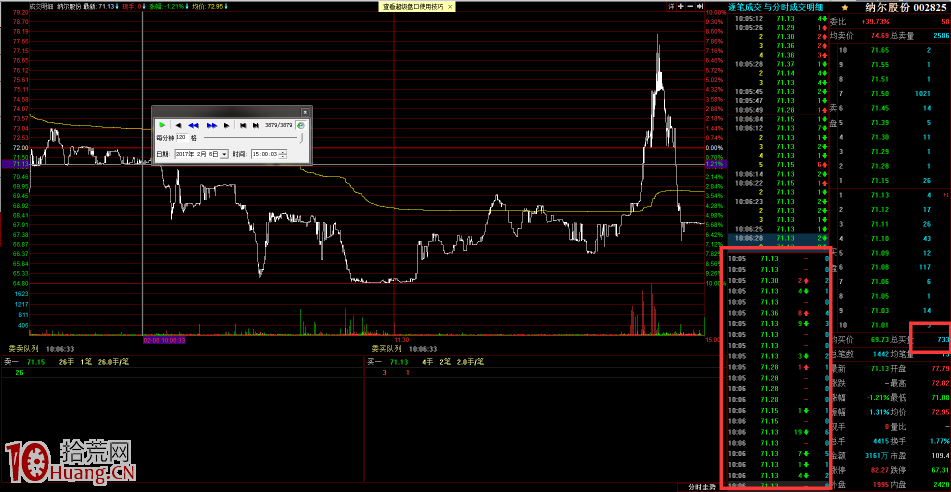Select the 10:05:12 tick trade row

click(780, 19)
